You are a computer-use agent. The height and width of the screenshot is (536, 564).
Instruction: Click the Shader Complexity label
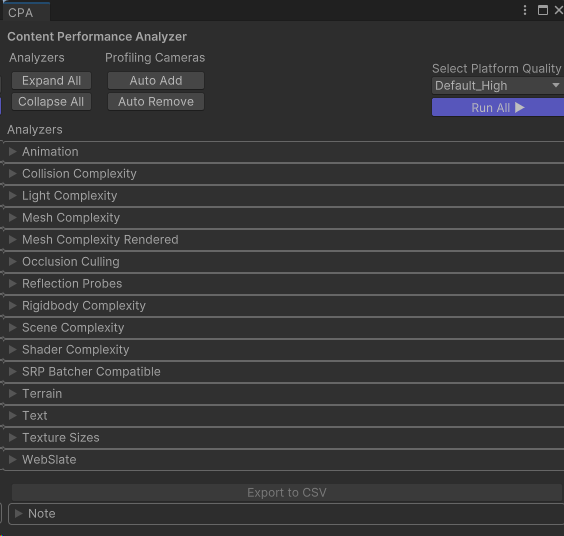[76, 350]
